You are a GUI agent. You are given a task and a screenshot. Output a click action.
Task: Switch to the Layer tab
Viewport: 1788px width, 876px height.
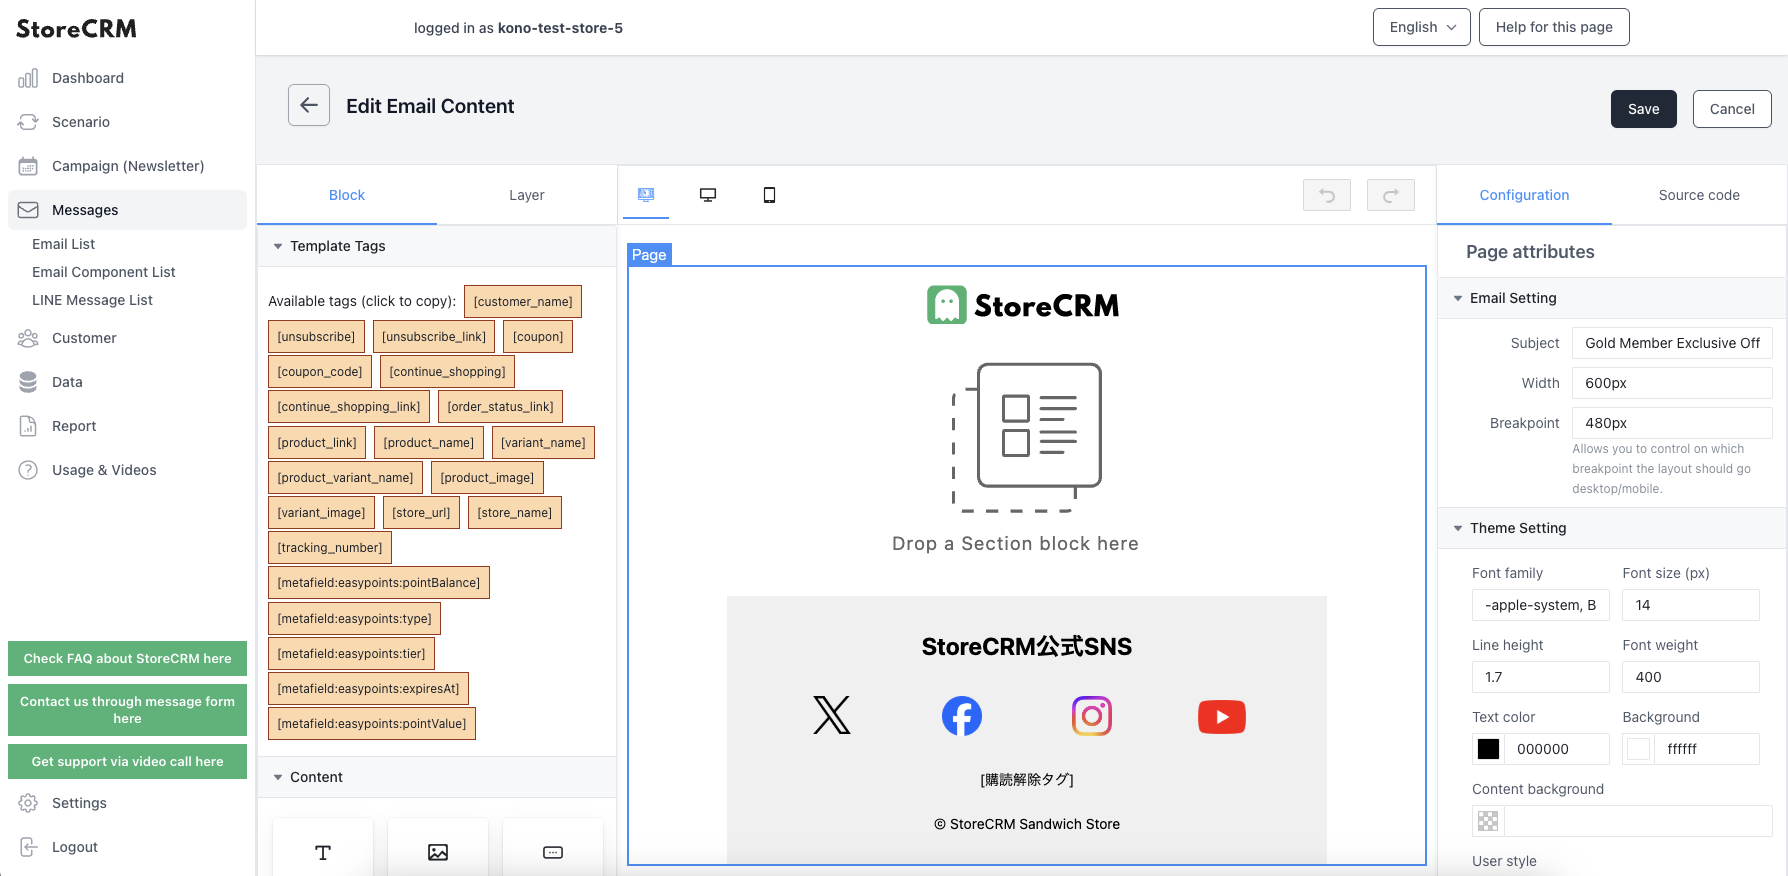click(527, 195)
